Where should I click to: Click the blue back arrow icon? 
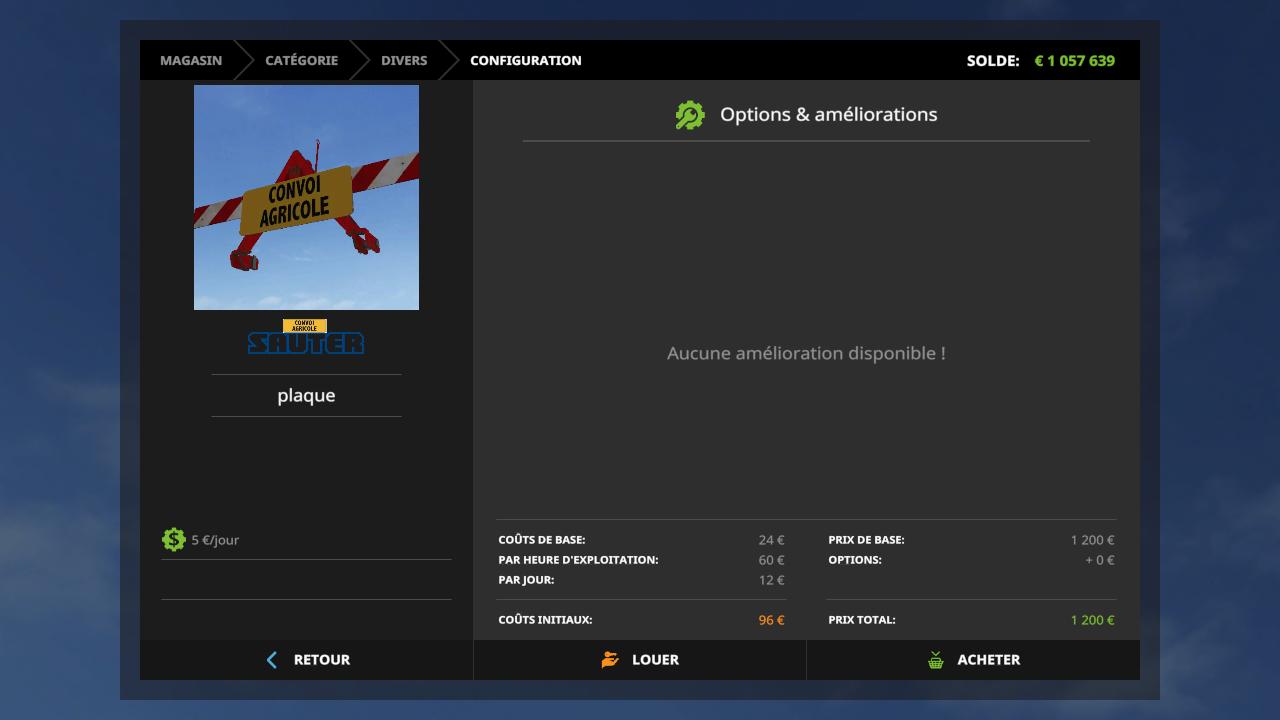(272, 660)
